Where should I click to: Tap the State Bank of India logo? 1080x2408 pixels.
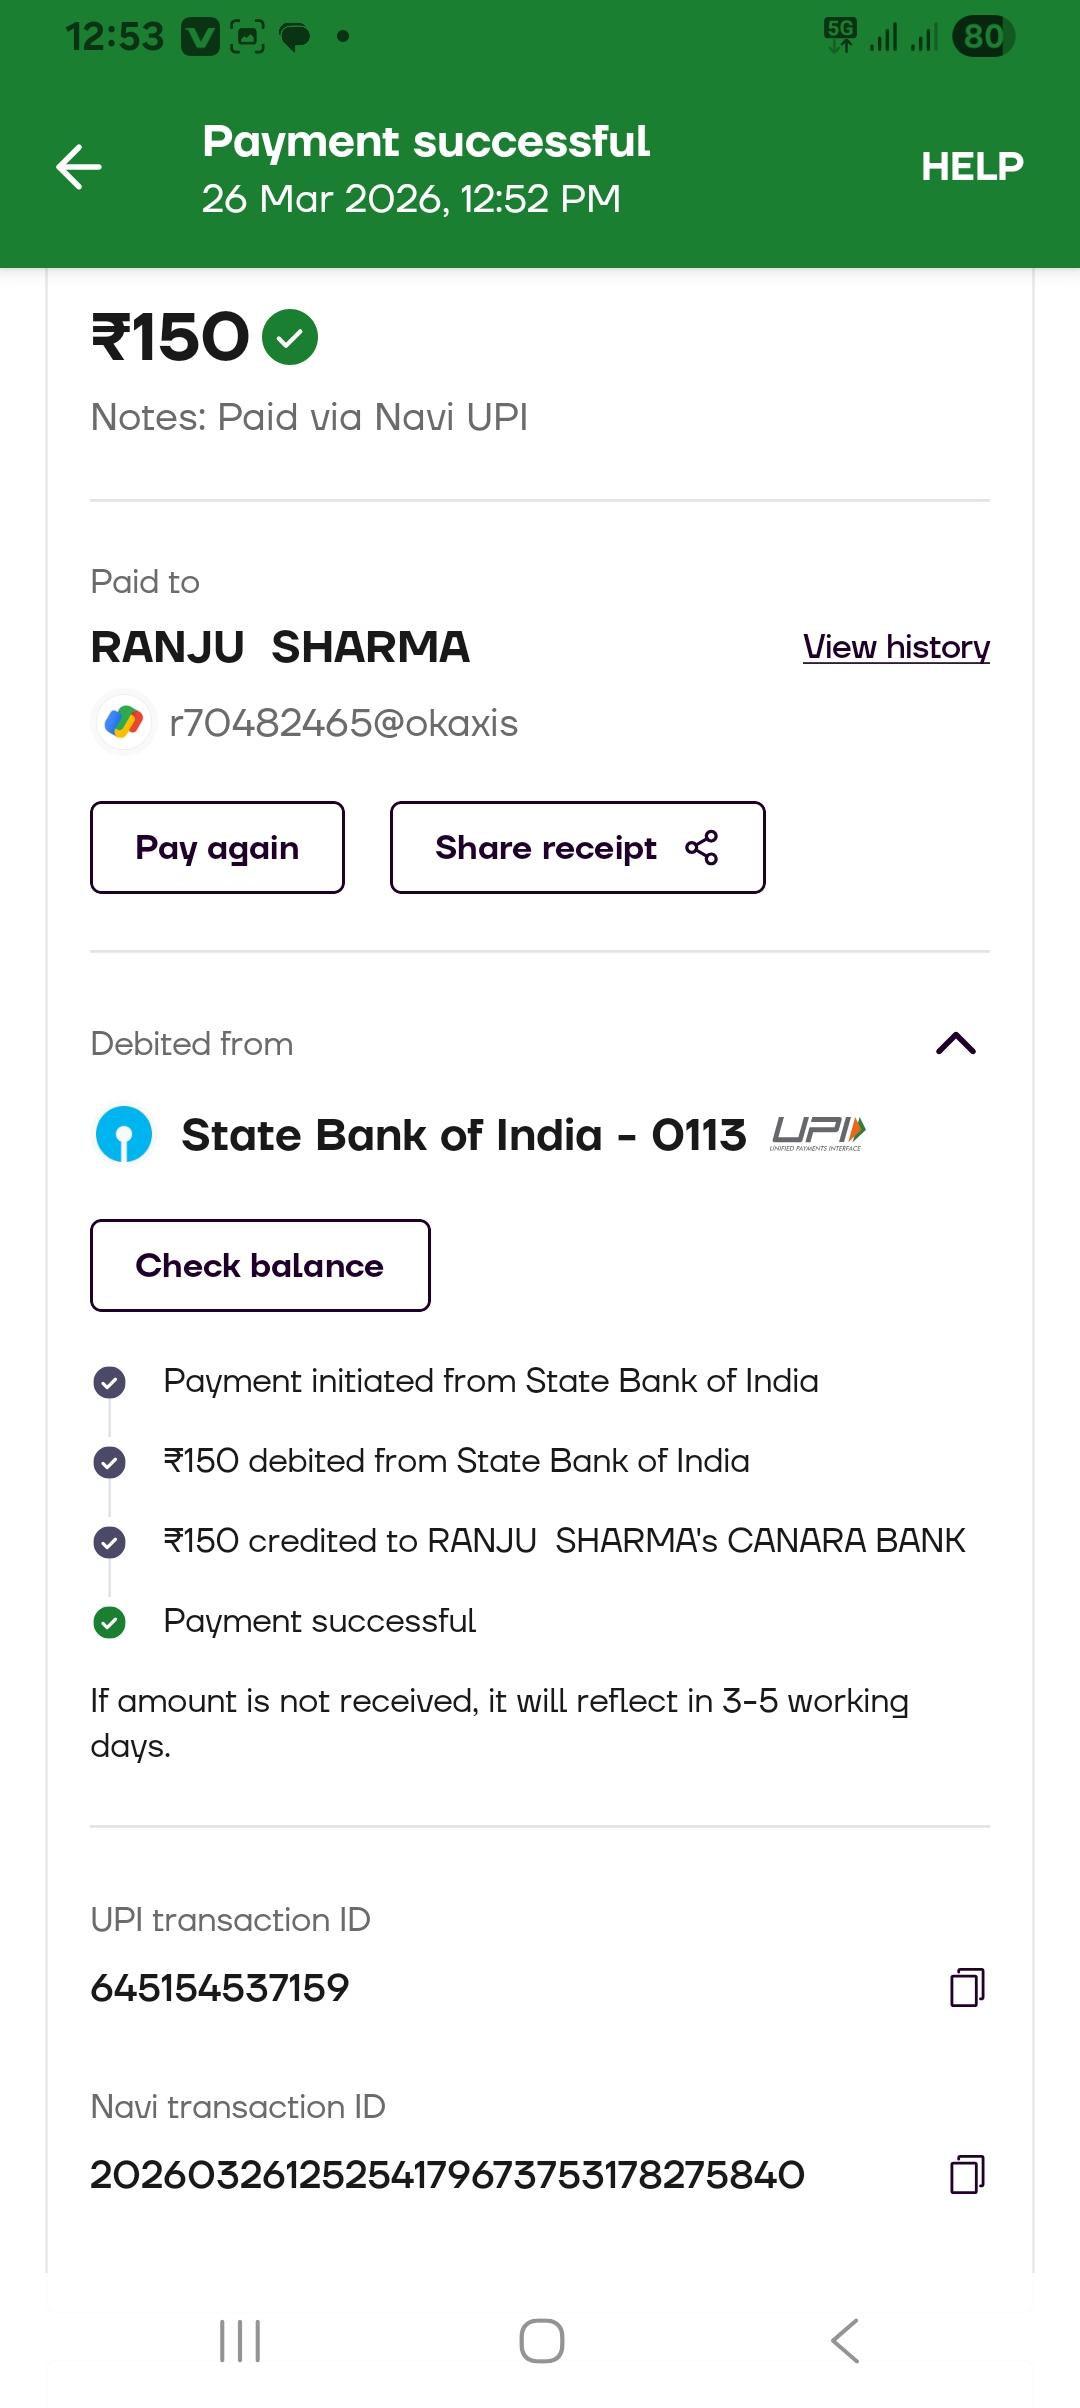coord(124,1135)
